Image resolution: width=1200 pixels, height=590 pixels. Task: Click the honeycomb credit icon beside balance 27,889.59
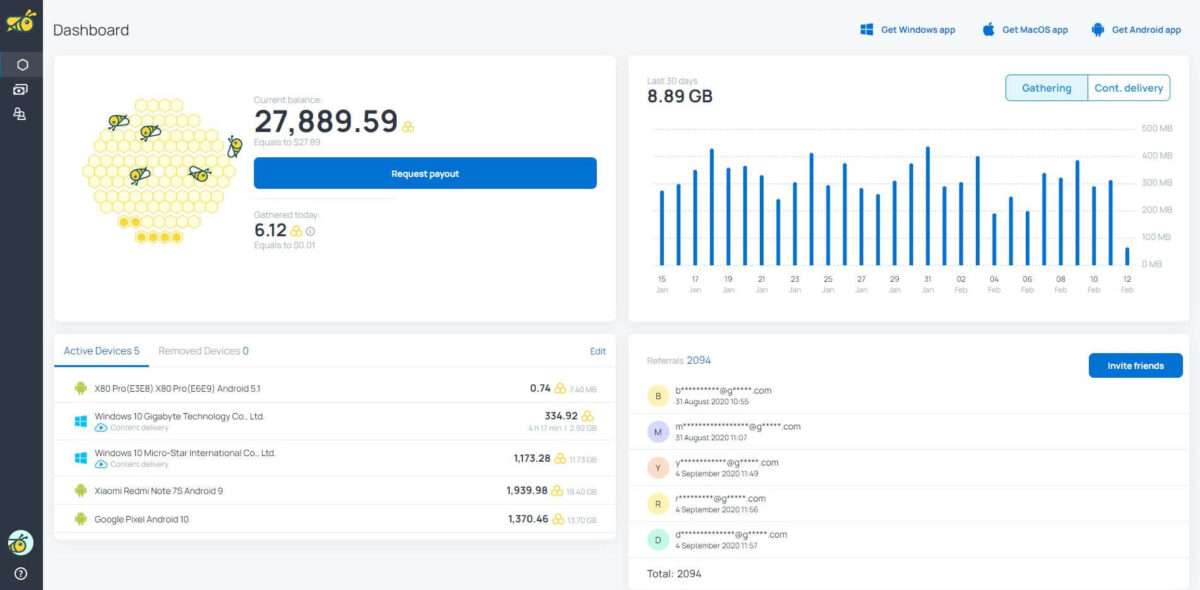click(x=408, y=126)
